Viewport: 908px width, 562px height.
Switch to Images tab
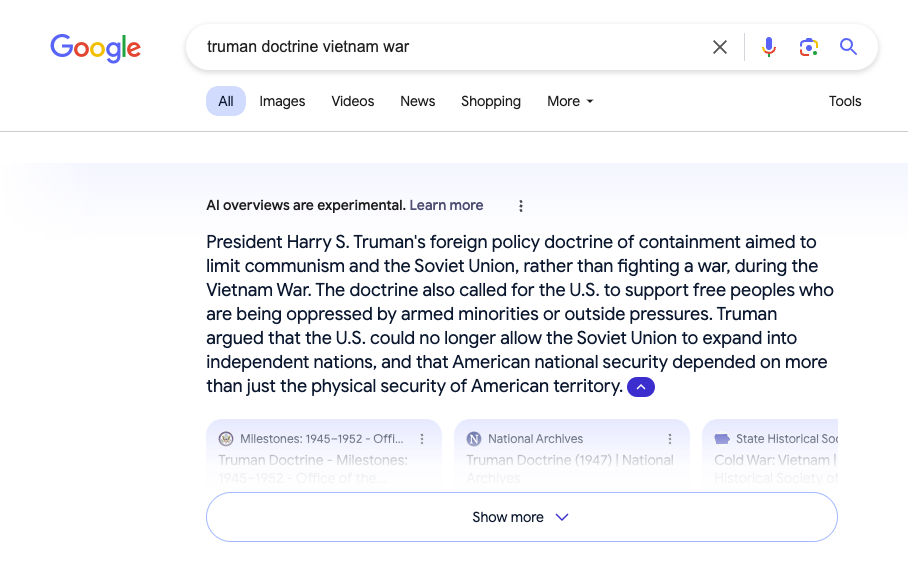pyautogui.click(x=282, y=101)
